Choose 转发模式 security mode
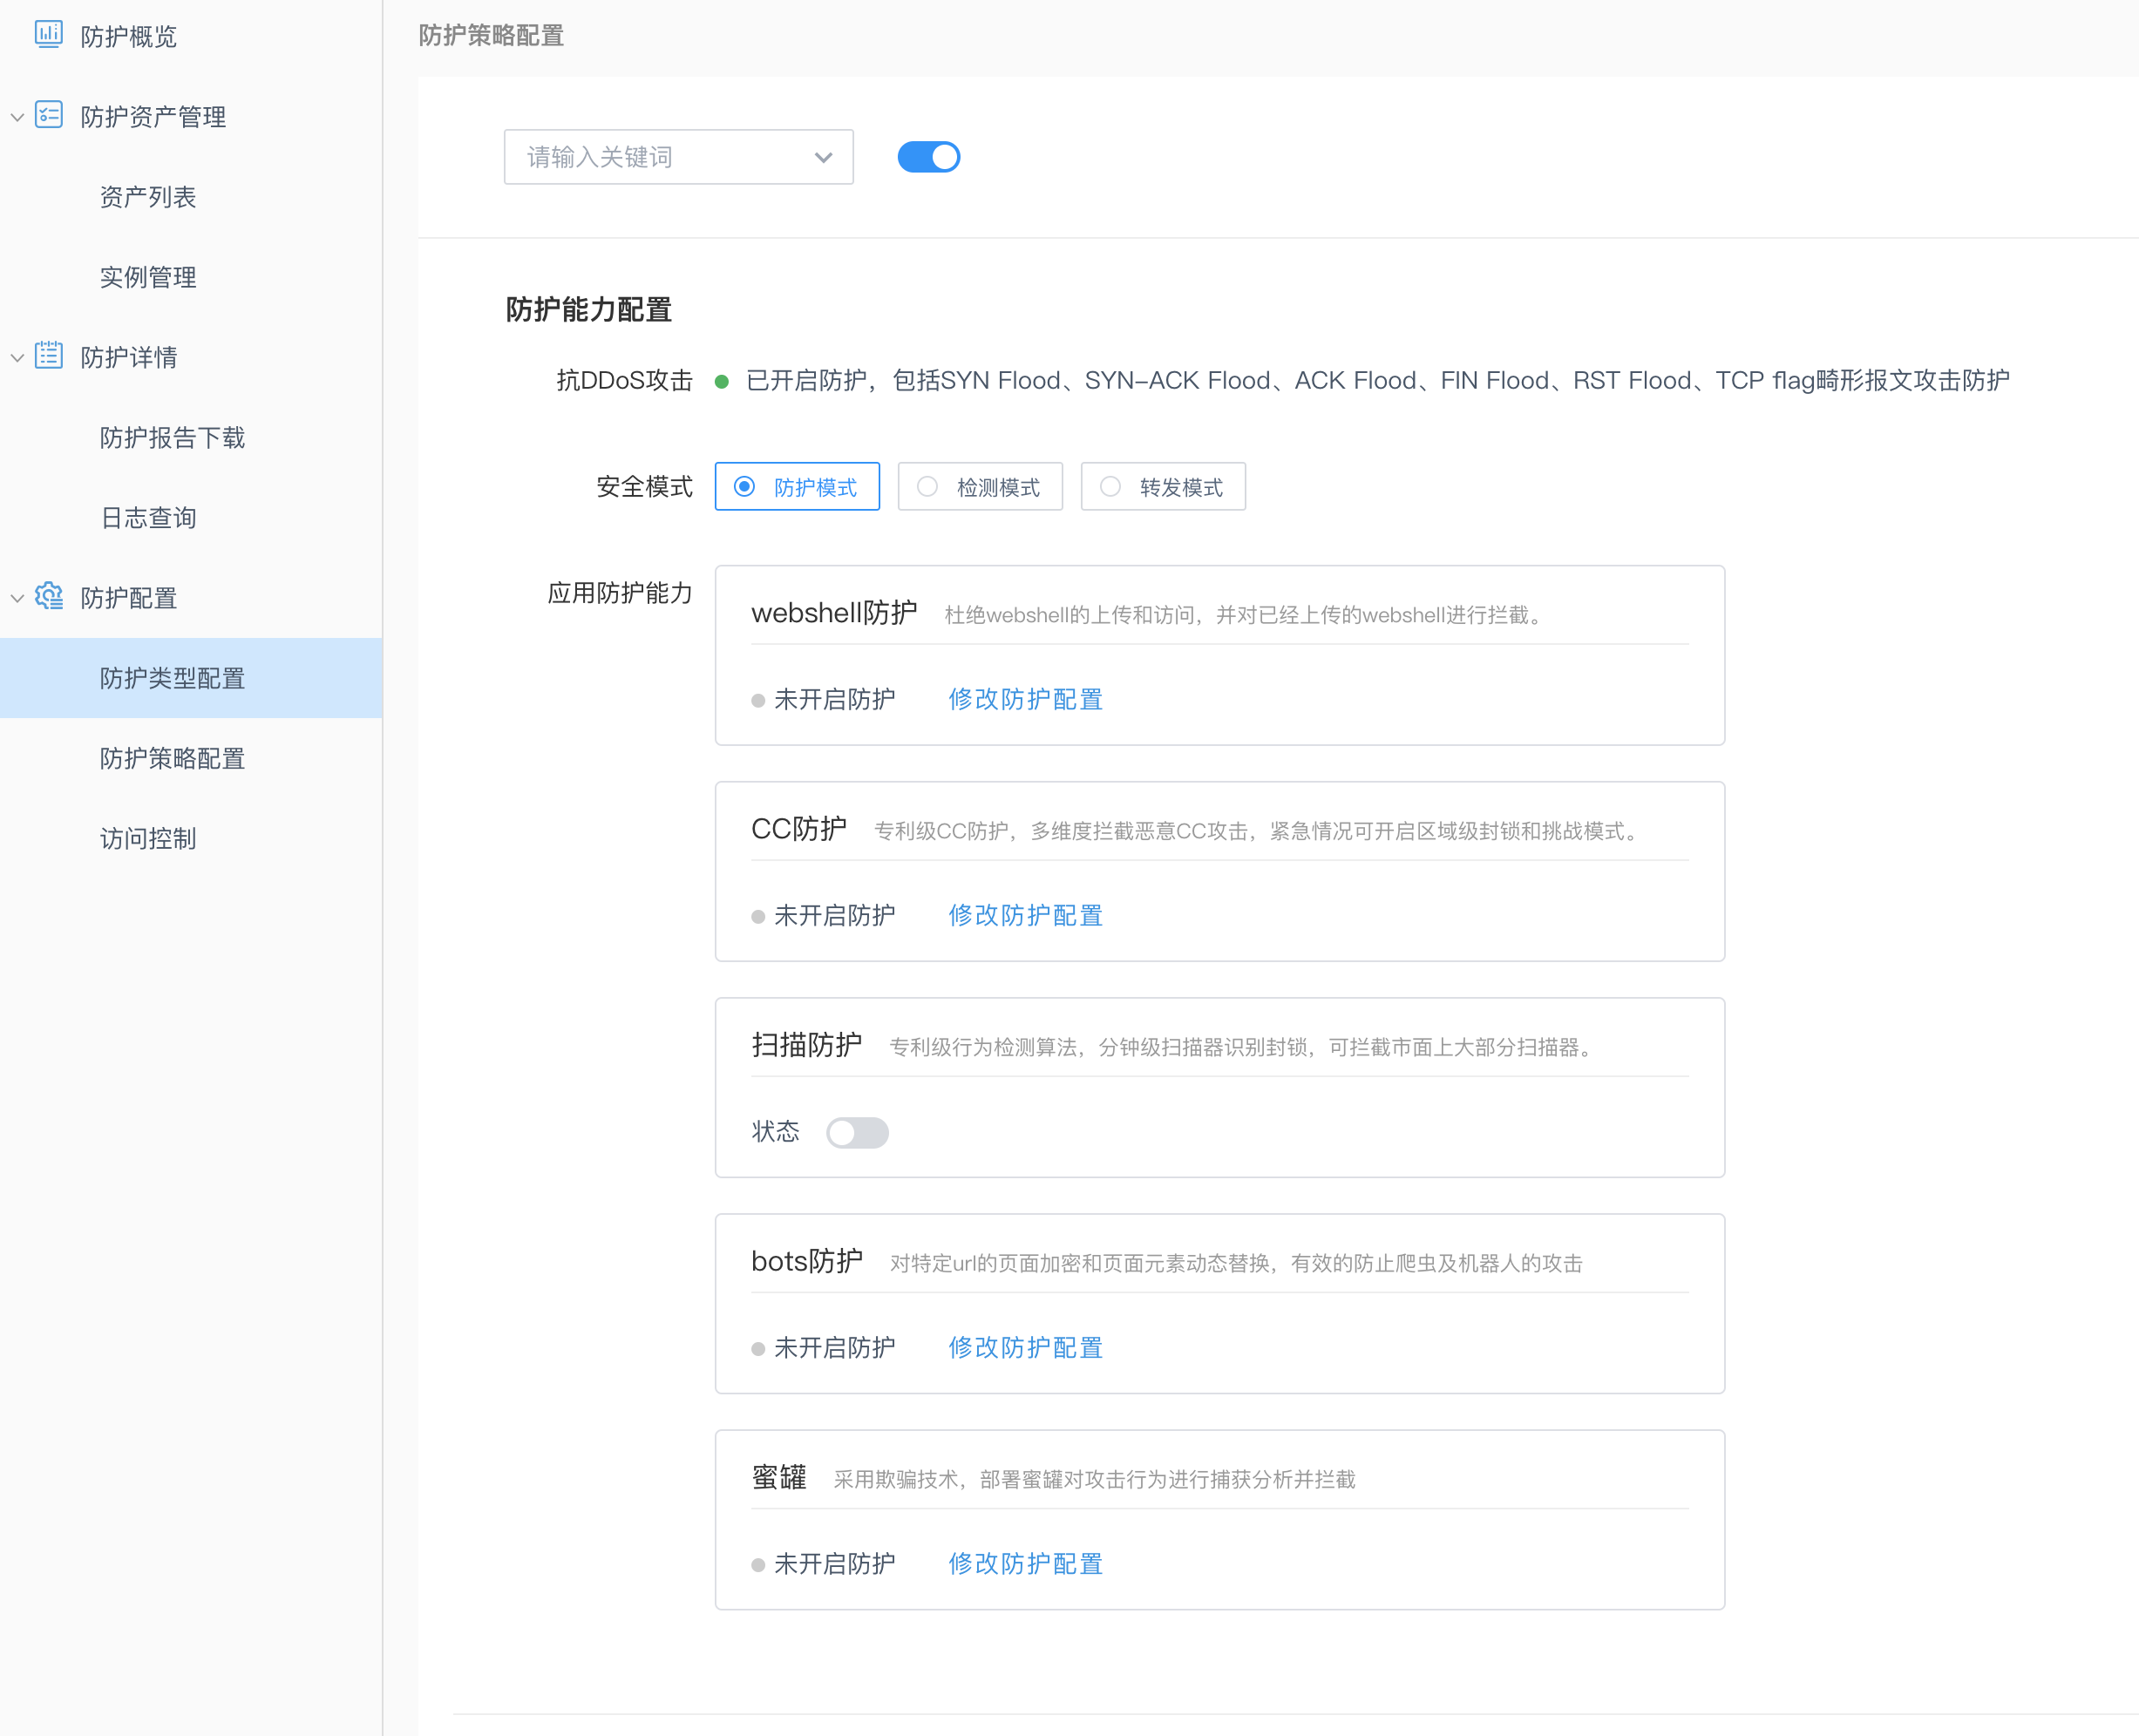This screenshot has width=2139, height=1736. pyautogui.click(x=1162, y=487)
